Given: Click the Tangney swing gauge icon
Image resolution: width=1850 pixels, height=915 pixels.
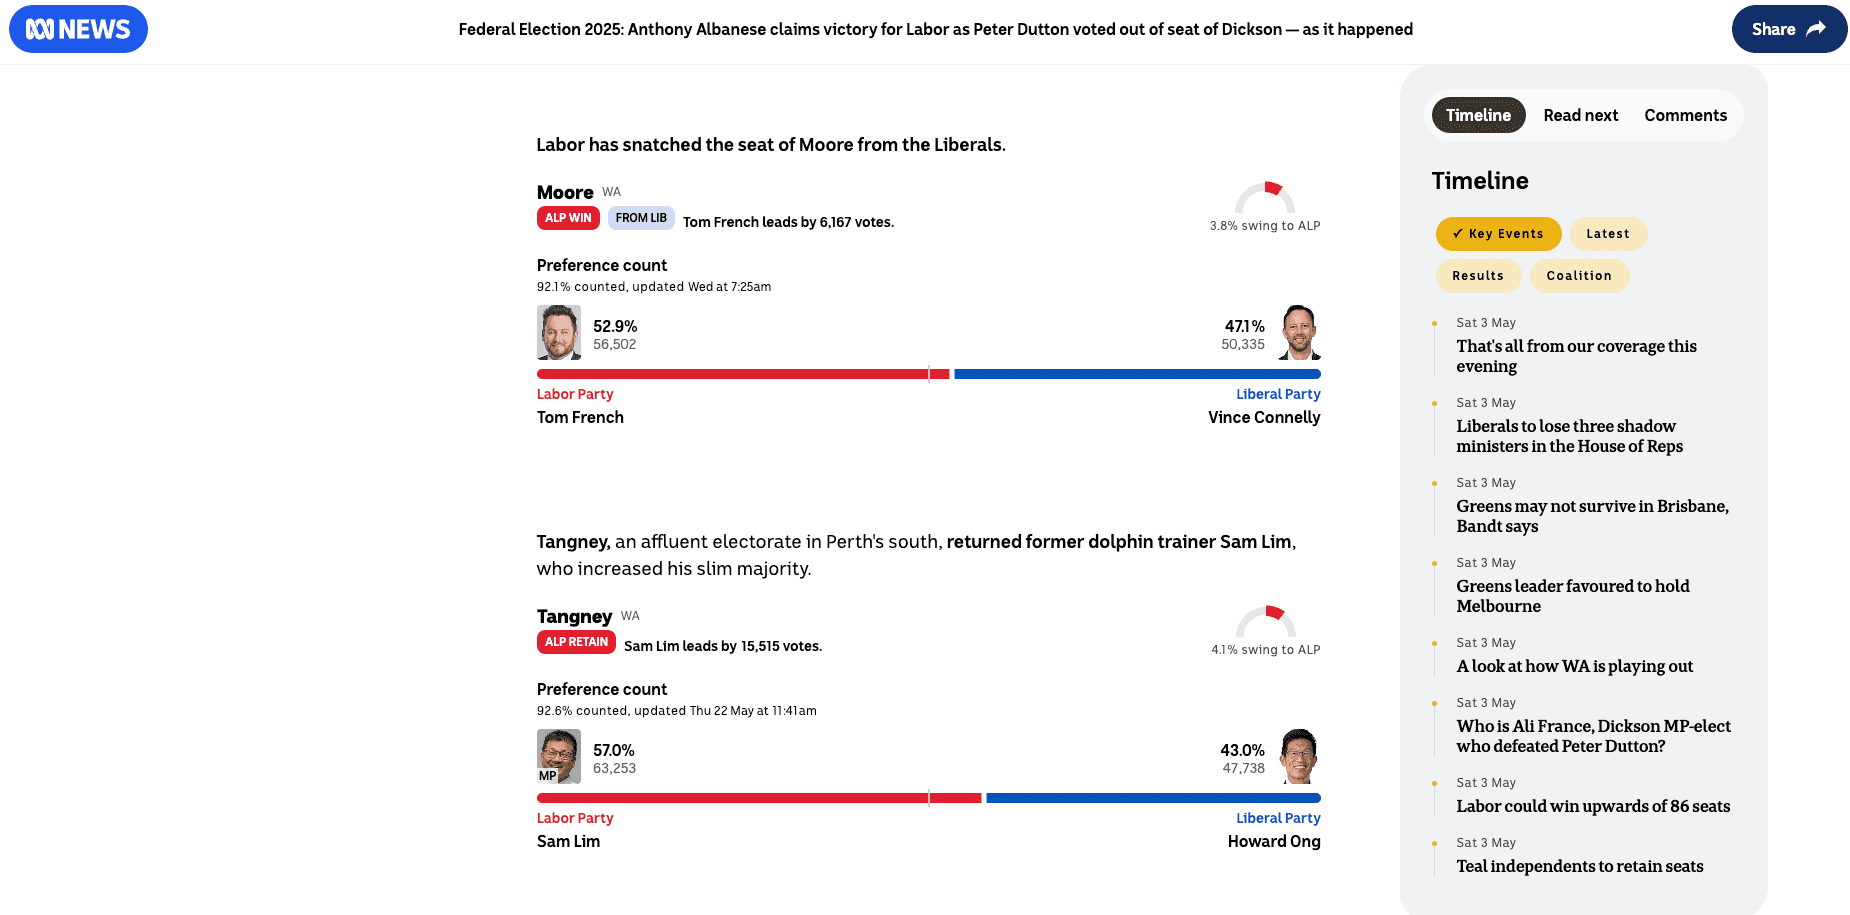Looking at the screenshot, I should click(x=1265, y=622).
